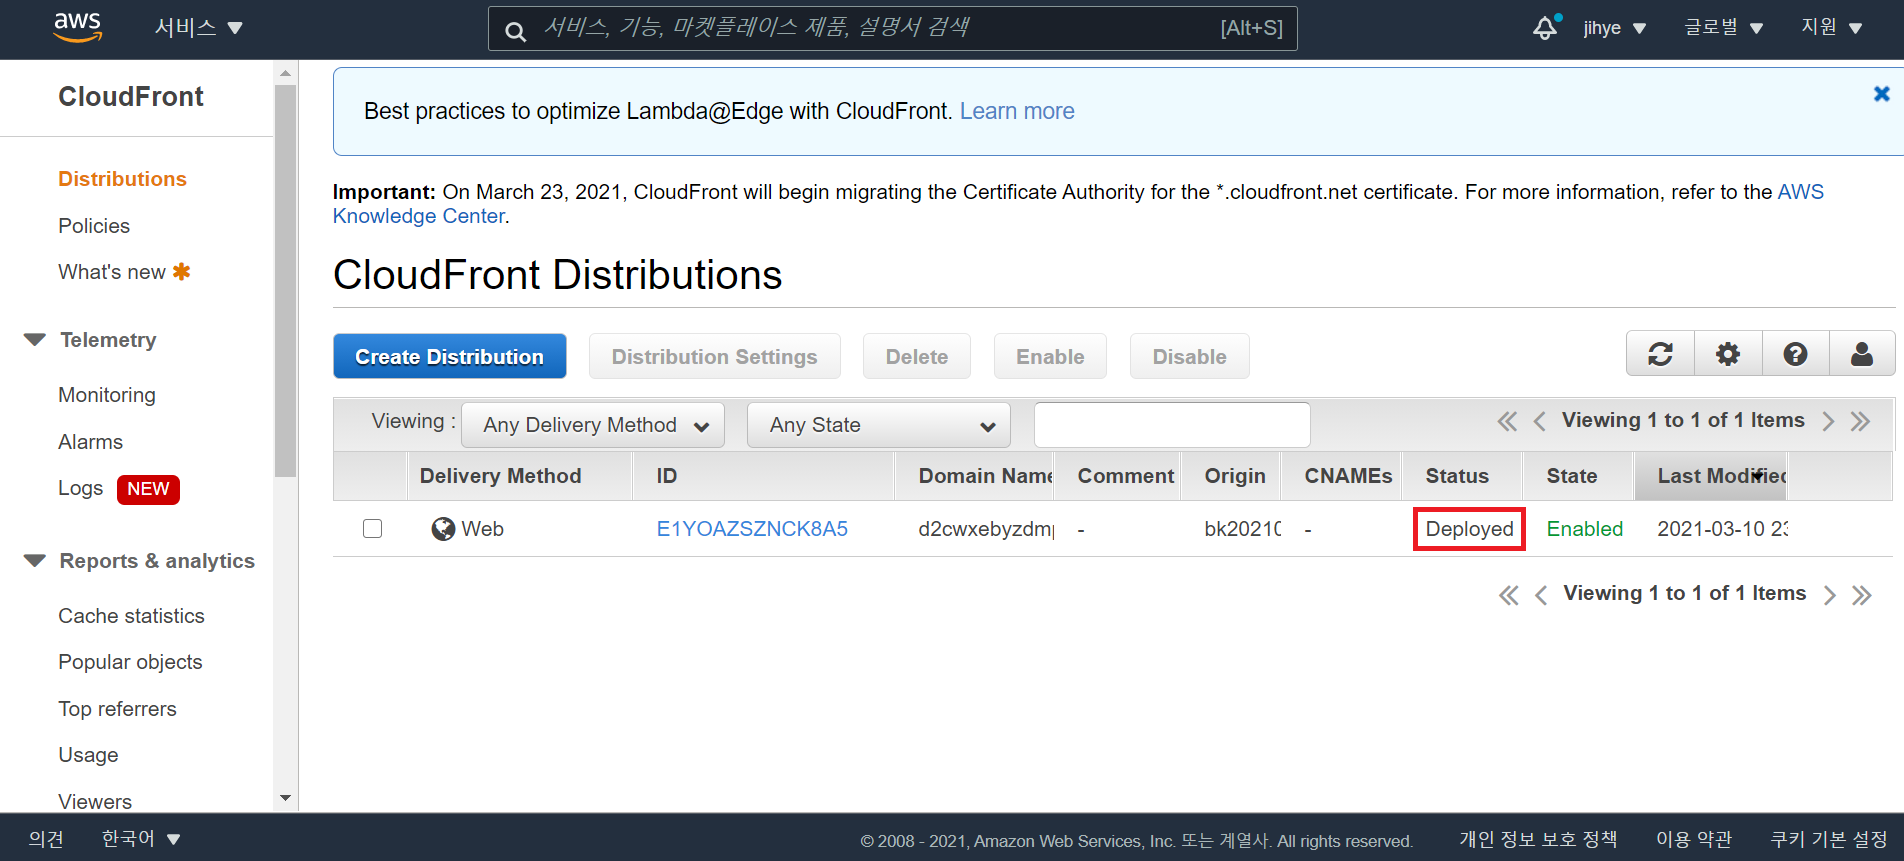Go to next page in top pager

(1828, 421)
